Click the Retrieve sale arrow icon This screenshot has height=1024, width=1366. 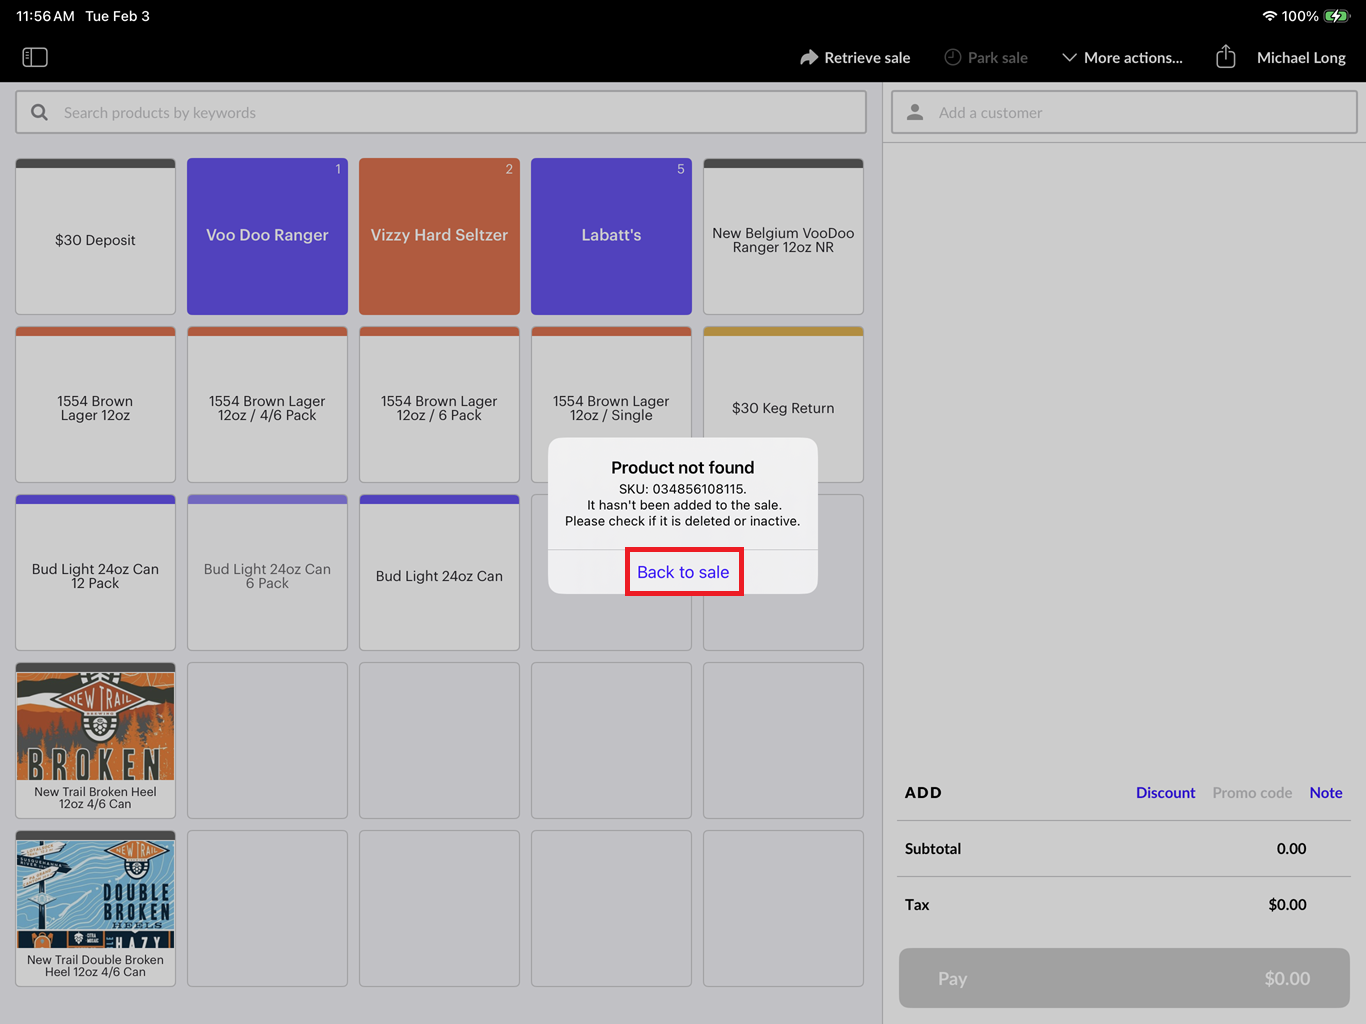point(809,57)
